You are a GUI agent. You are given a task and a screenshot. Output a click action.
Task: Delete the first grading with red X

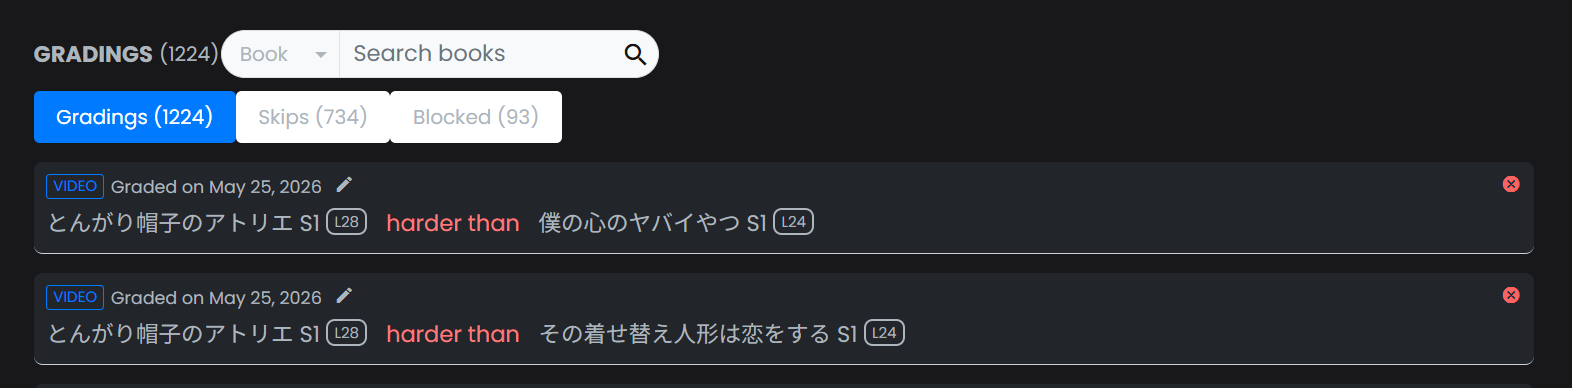point(1511,184)
